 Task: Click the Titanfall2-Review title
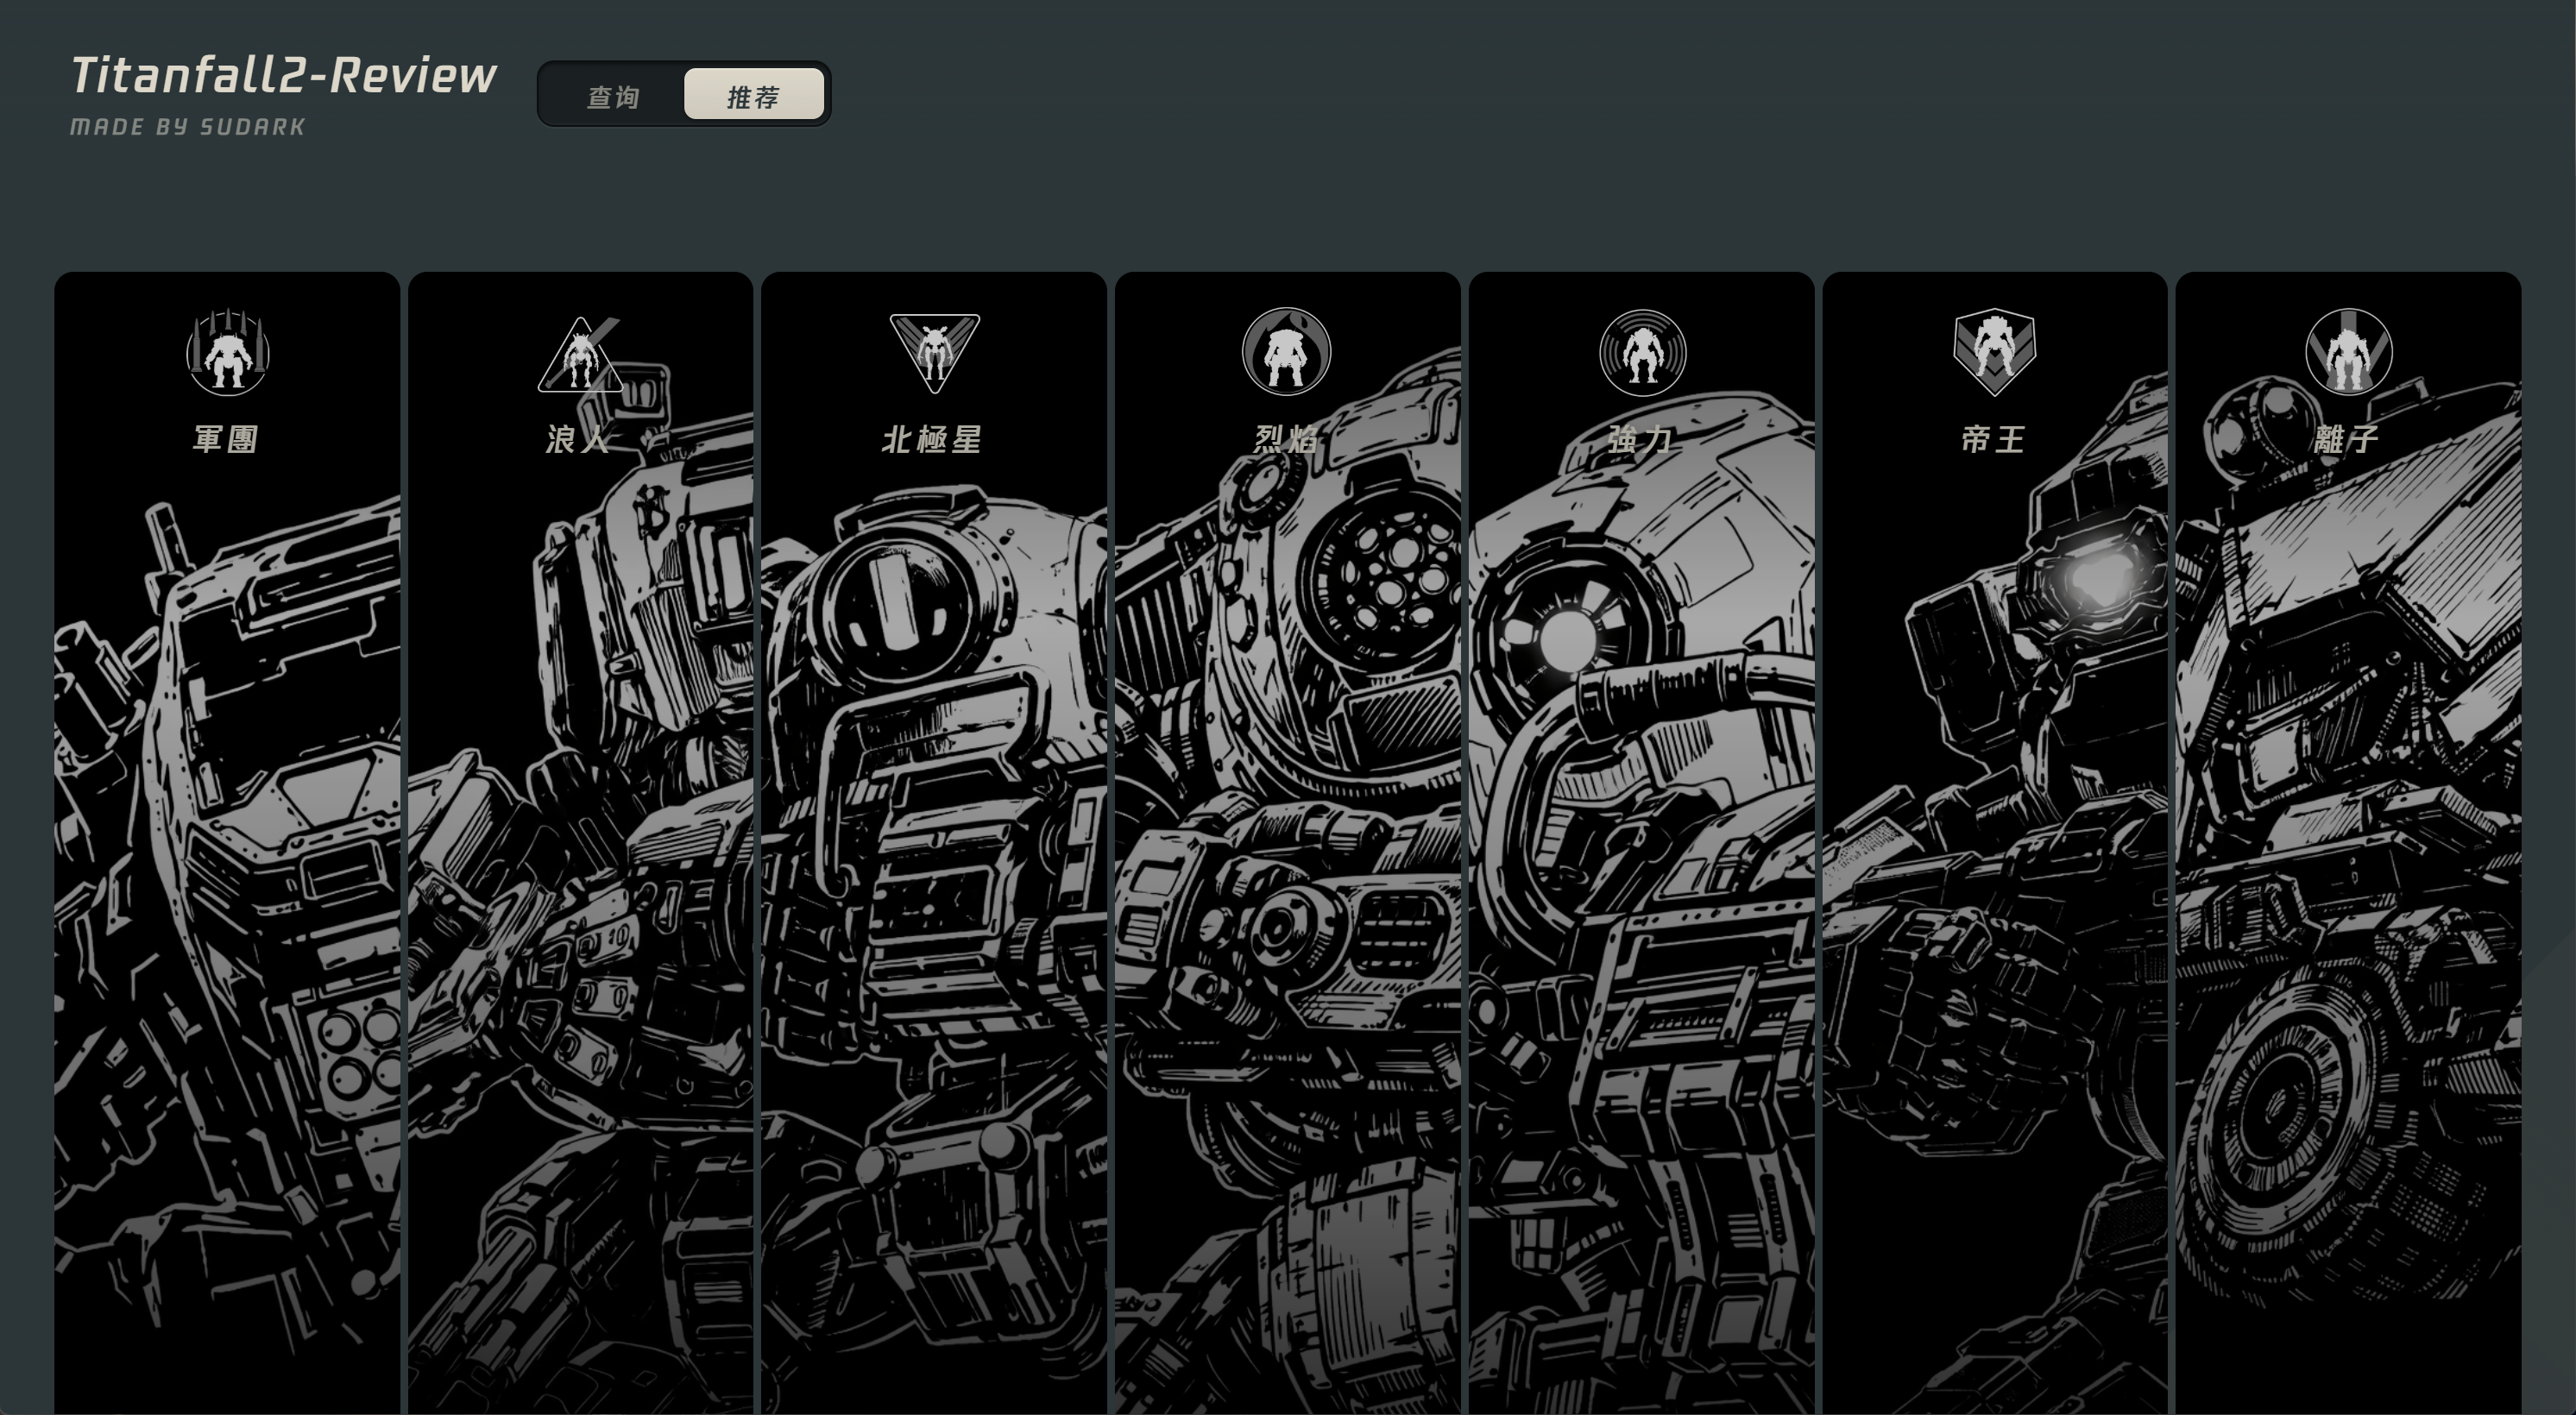point(284,75)
